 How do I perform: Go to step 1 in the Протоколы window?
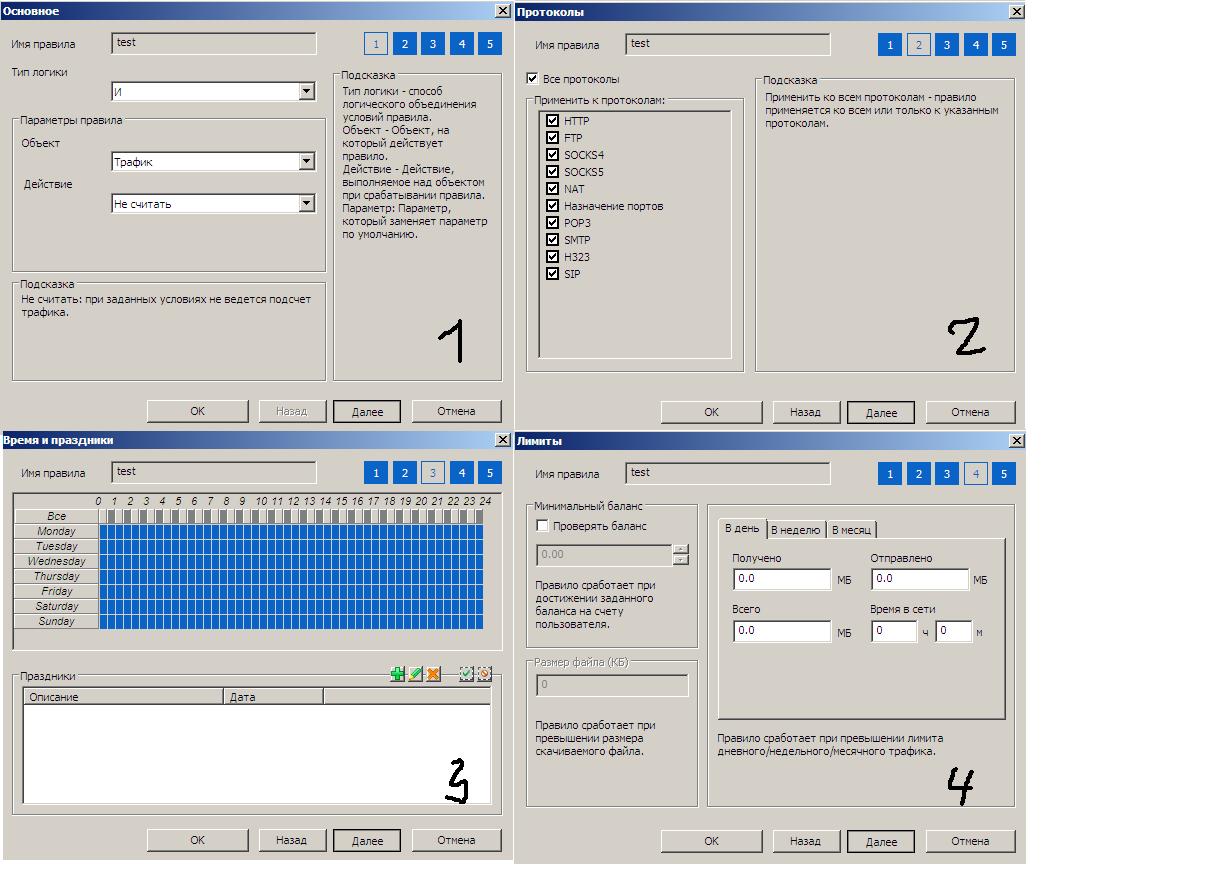(x=890, y=45)
